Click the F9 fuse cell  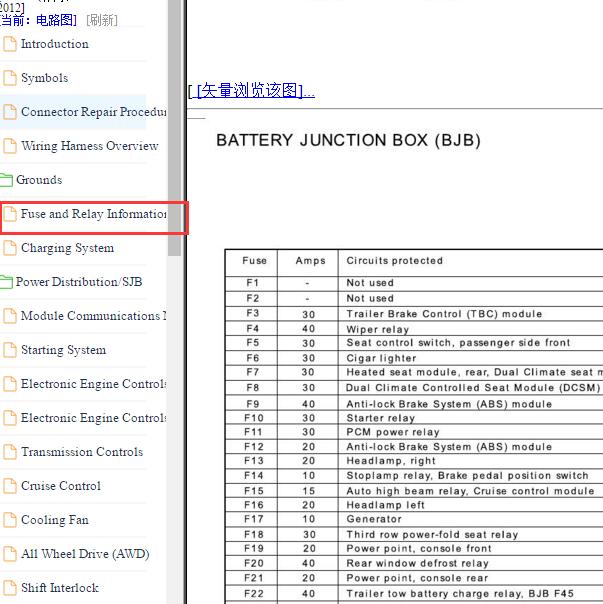click(253, 404)
